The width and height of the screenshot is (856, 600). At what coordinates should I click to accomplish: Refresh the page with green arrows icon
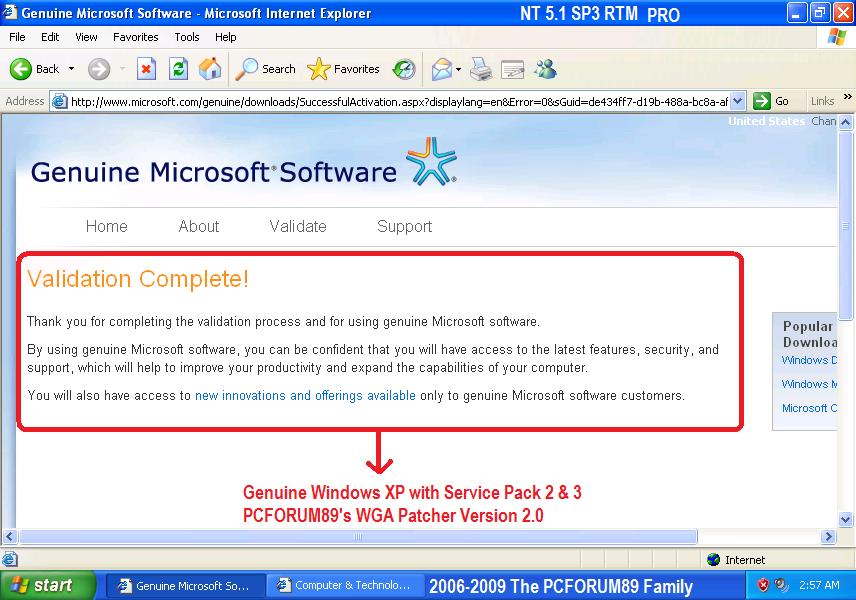[178, 69]
